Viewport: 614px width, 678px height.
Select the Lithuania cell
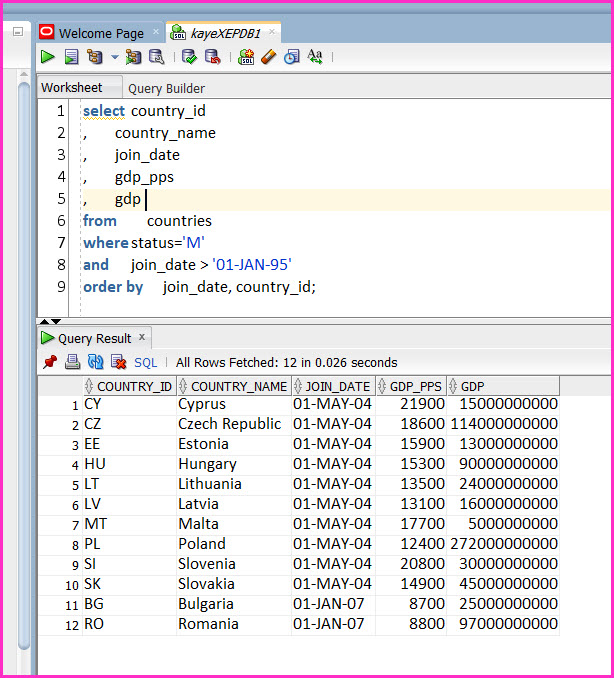[234, 484]
